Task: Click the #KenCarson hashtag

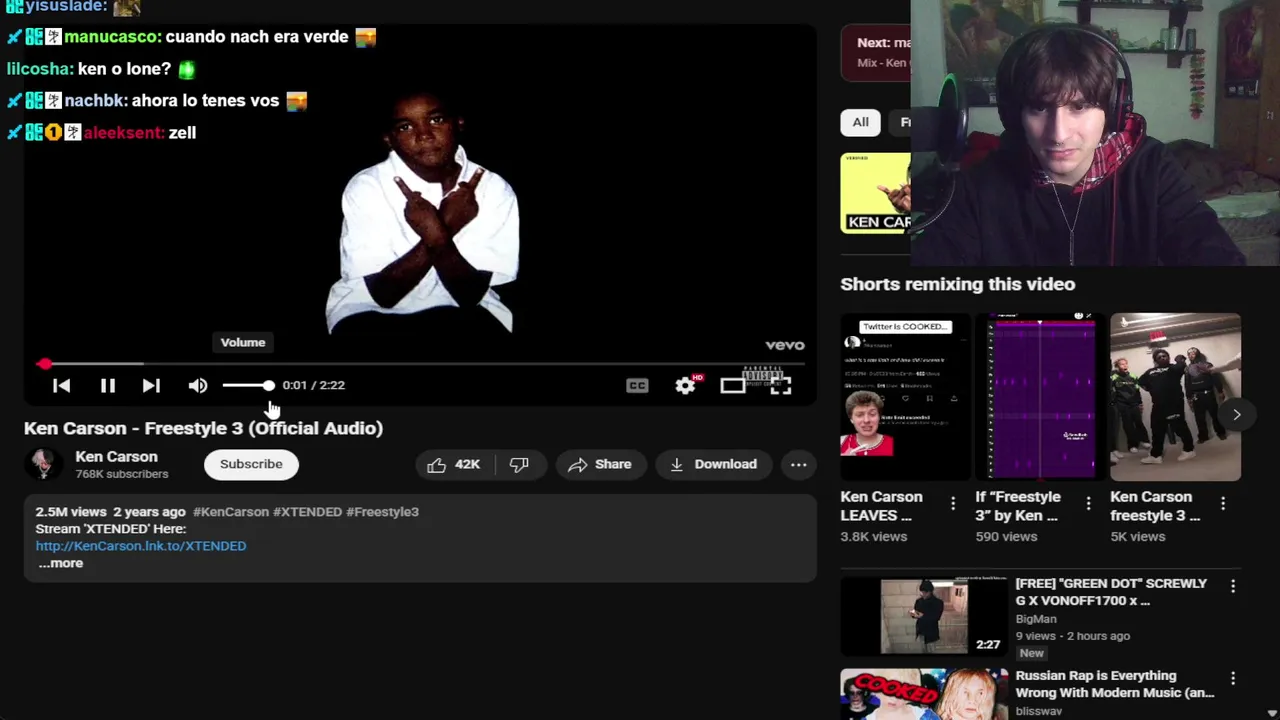Action: [x=231, y=511]
